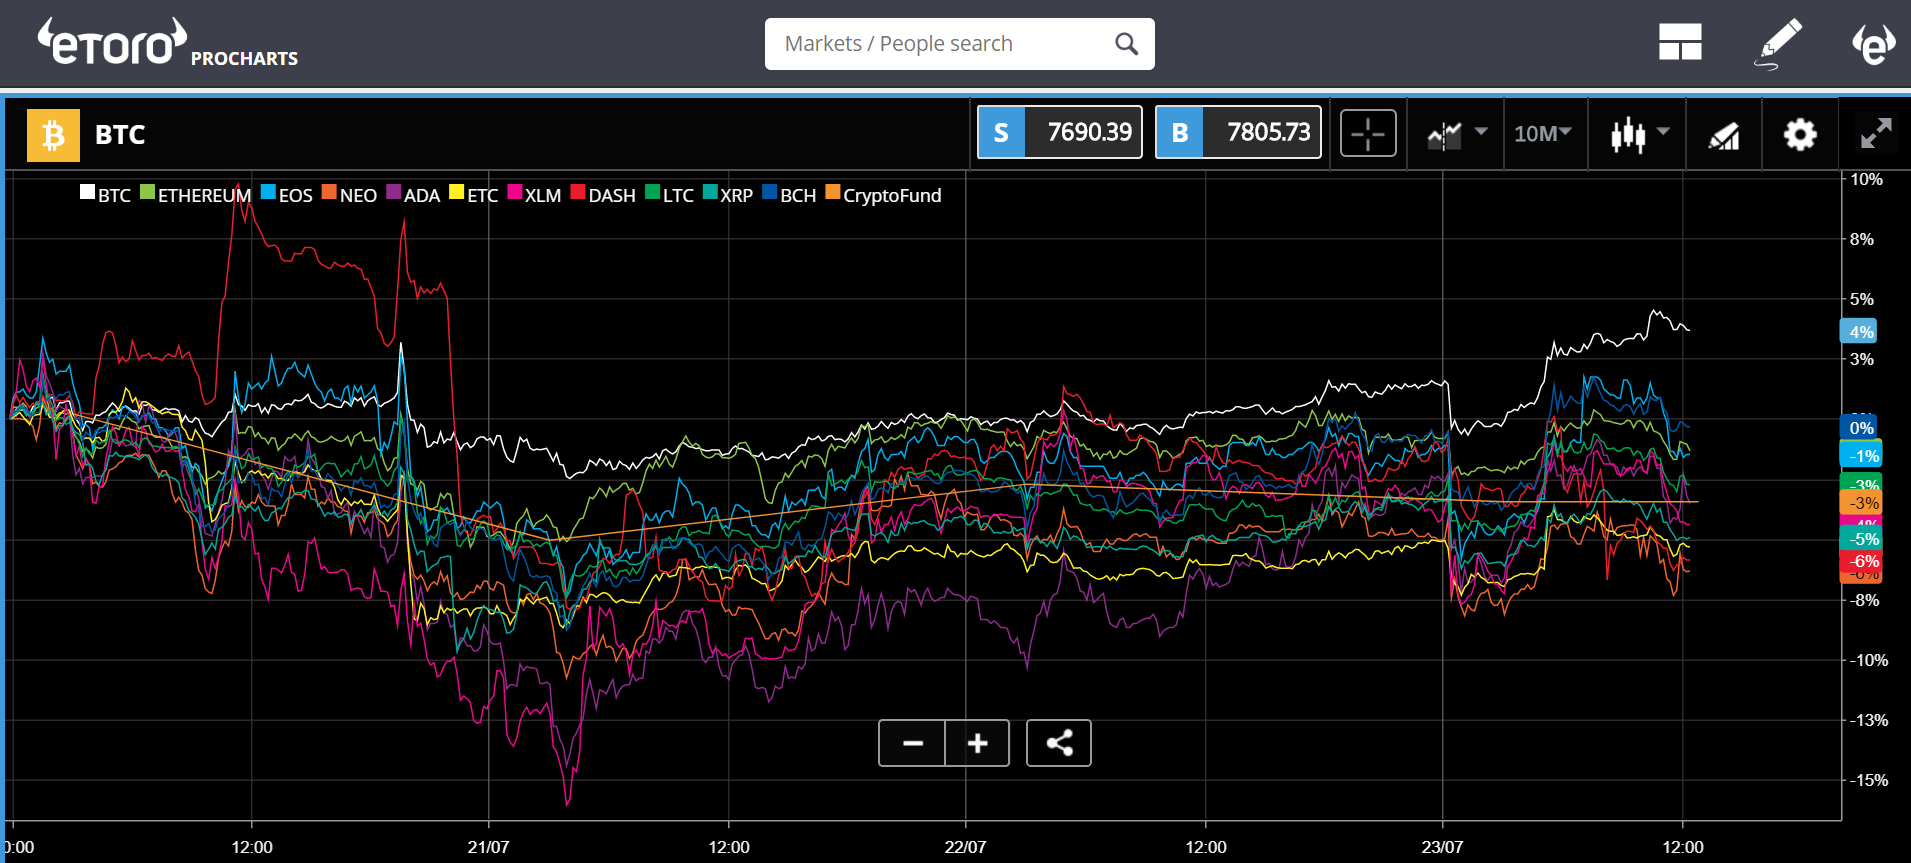Select the pencil drawing tool icon
The width and height of the screenshot is (1911, 863).
coord(1779,43)
